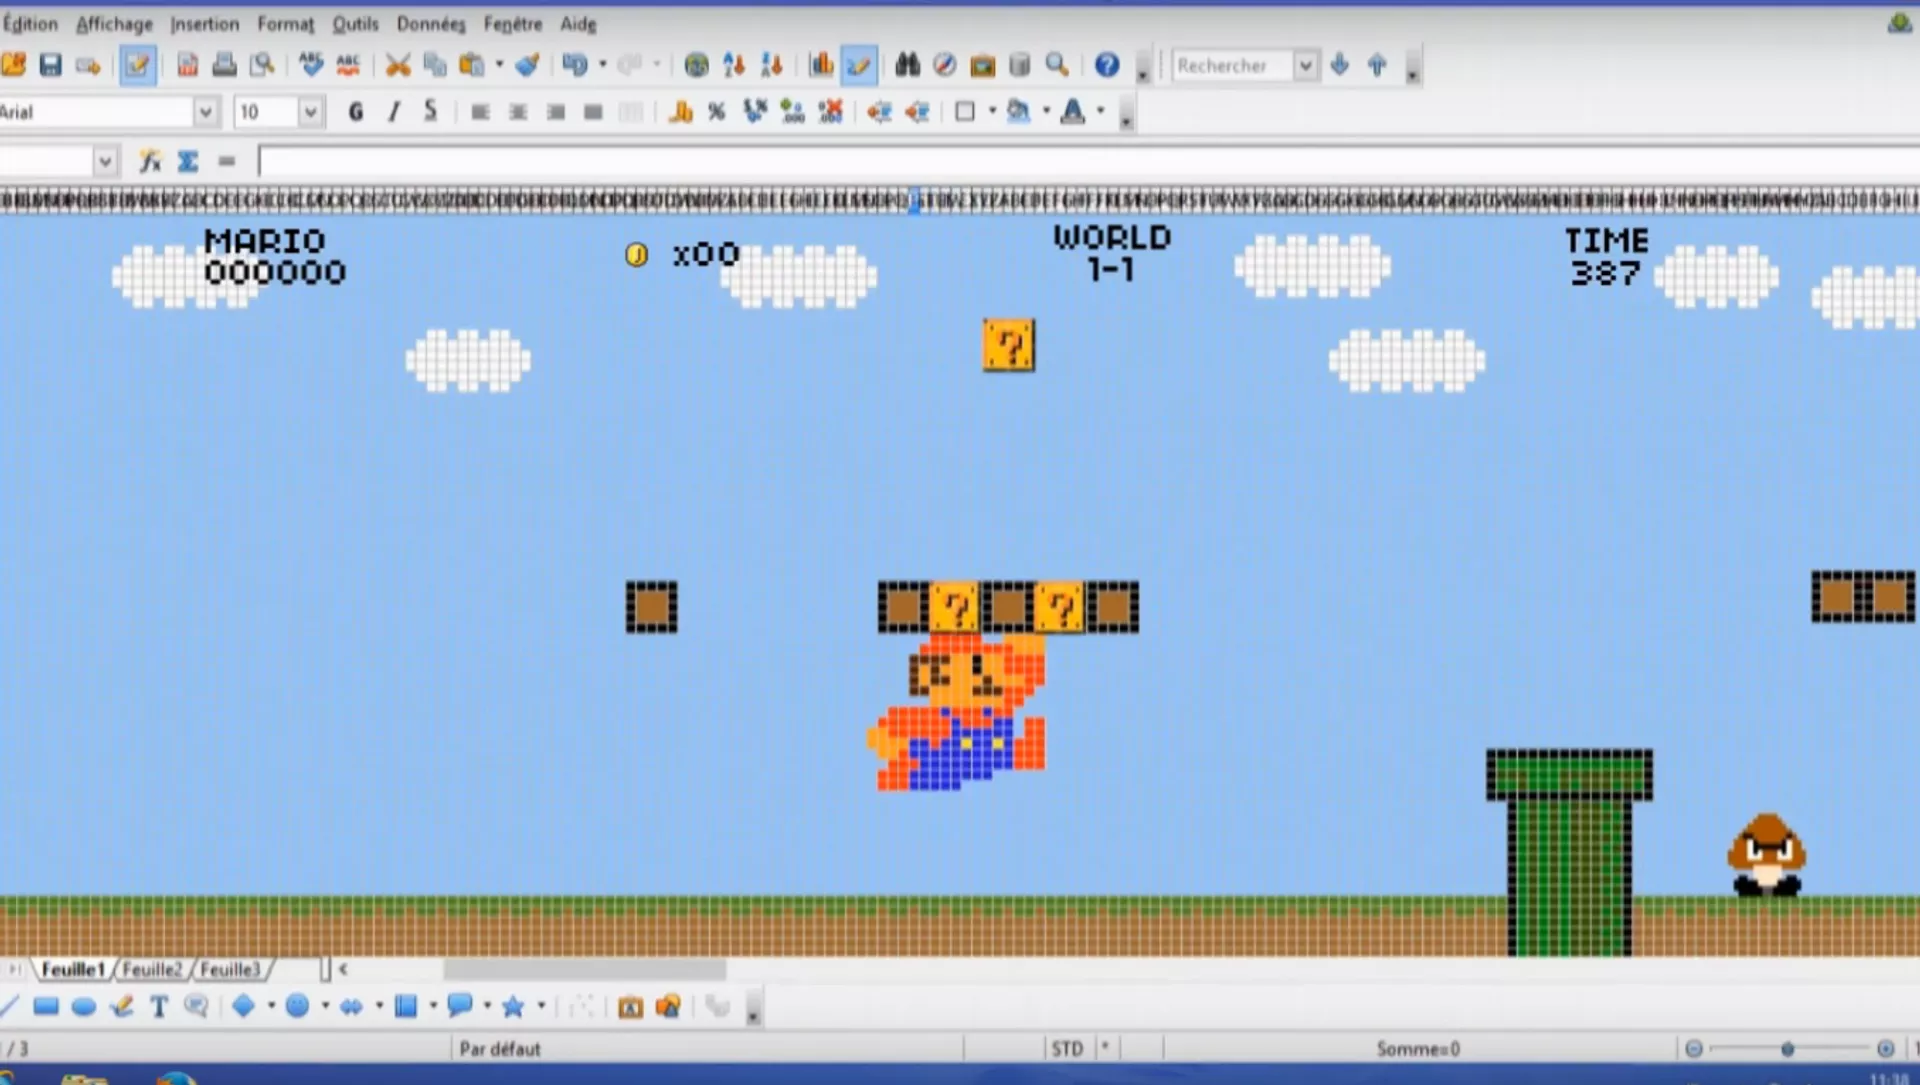Open Paste options dropdown arrow
Viewport: 1920px width, 1085px height.
pyautogui.click(x=499, y=66)
